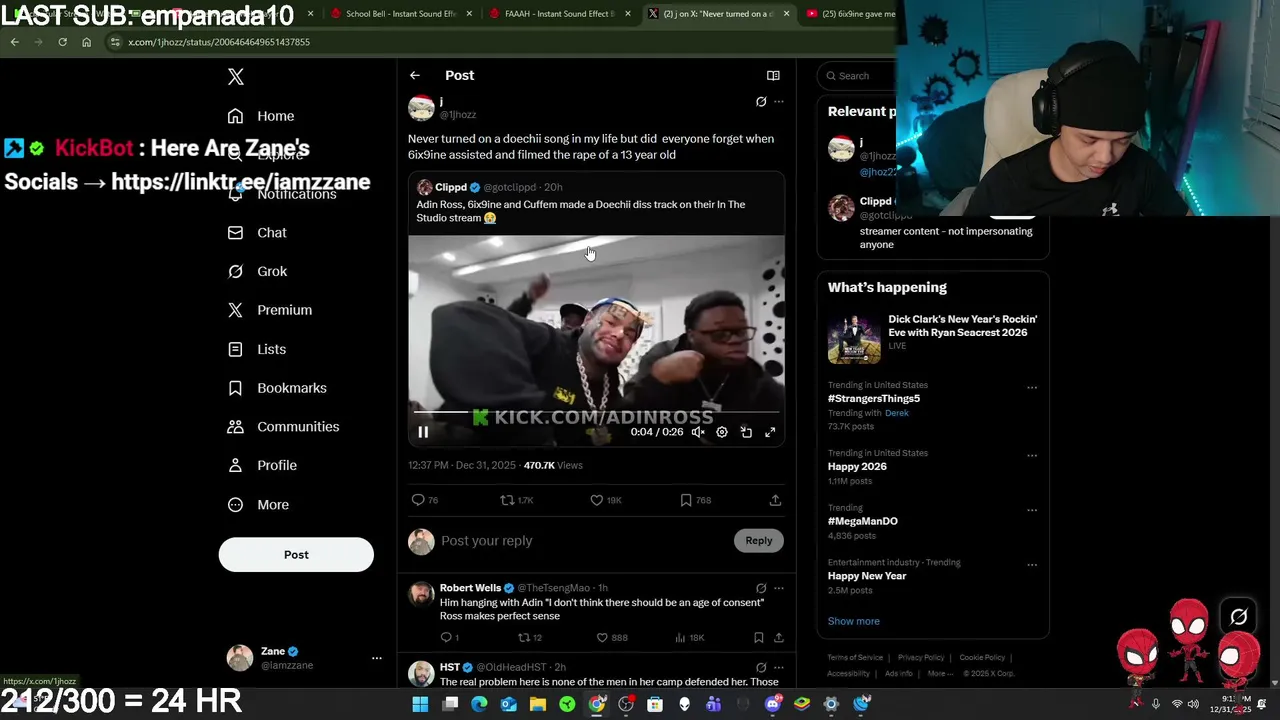This screenshot has height=720, width=1280.
Task: Like Robert Wells reply with 888 likes
Action: click(x=602, y=637)
